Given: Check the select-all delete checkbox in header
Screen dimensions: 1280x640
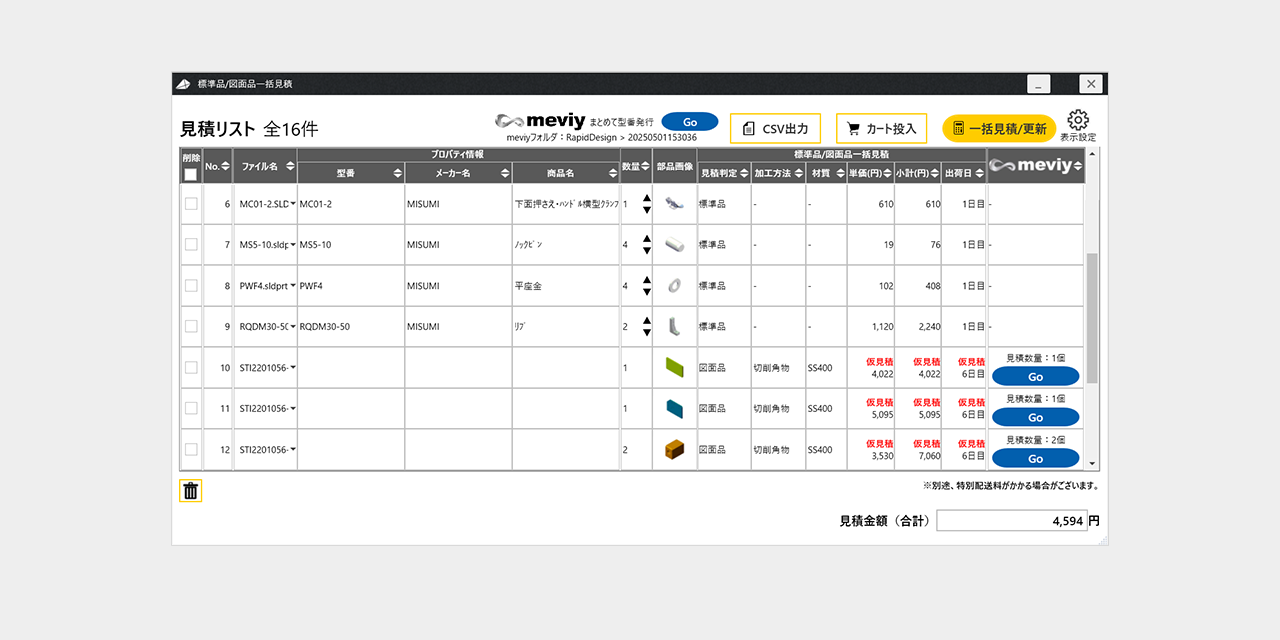Looking at the screenshot, I should click(x=191, y=175).
